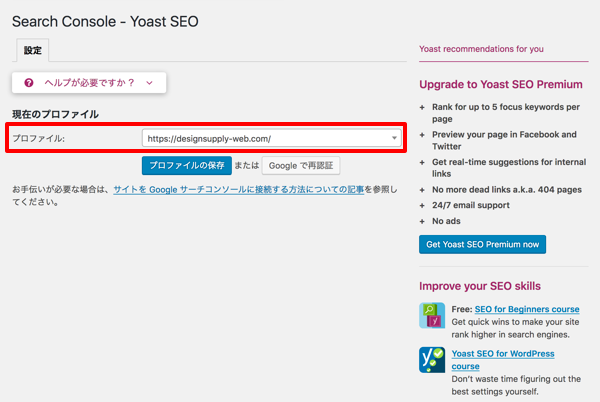
Task: Open the プロファイル dropdown with designsupply-web.com
Action: pos(272,138)
